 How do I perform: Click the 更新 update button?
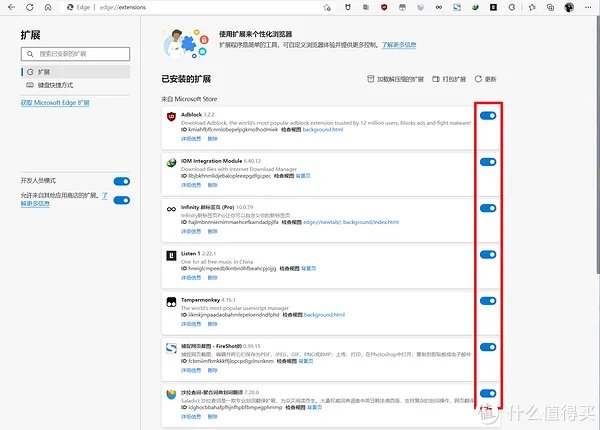pos(486,79)
